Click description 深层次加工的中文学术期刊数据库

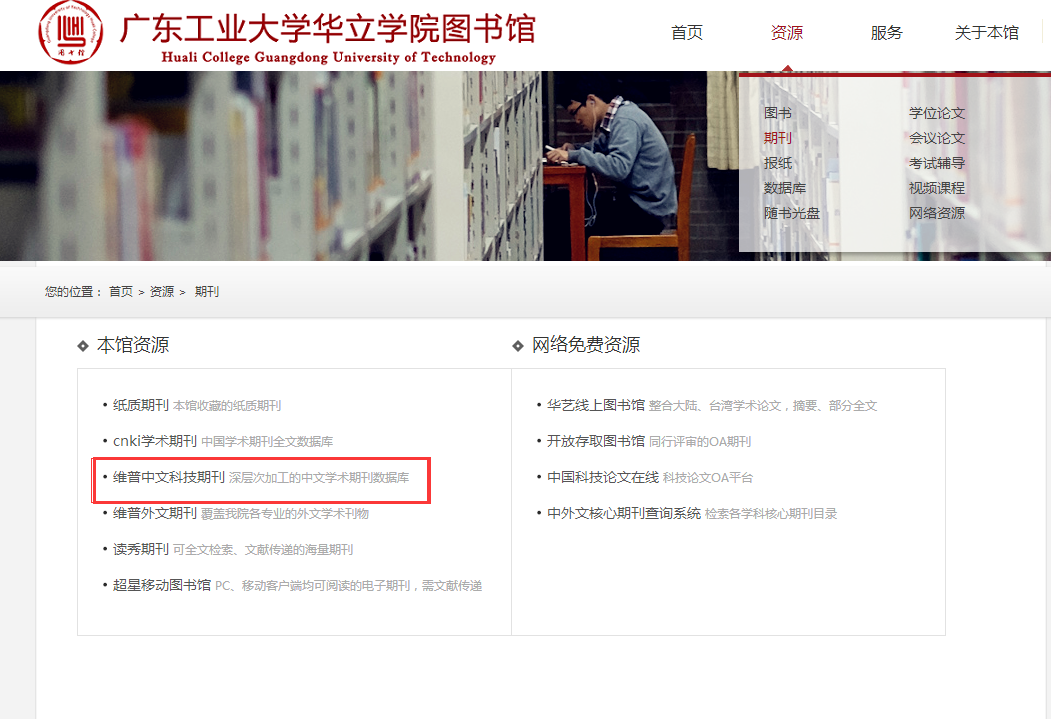point(319,478)
